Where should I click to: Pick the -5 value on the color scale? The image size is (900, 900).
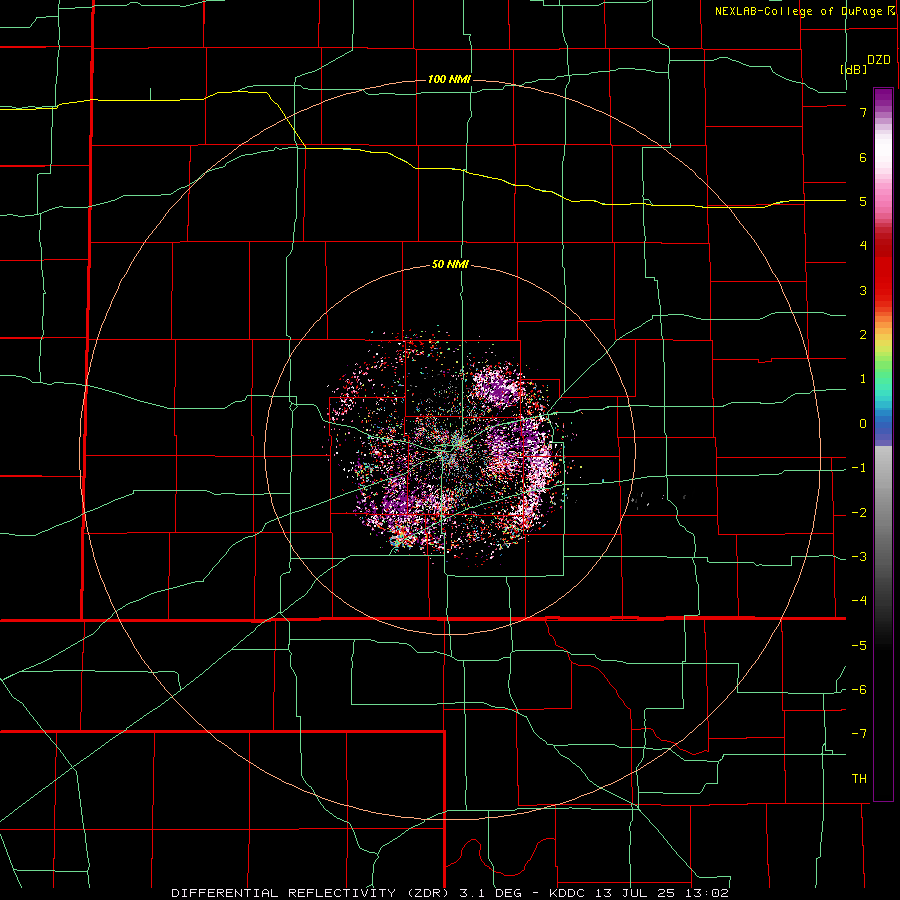tap(859, 646)
